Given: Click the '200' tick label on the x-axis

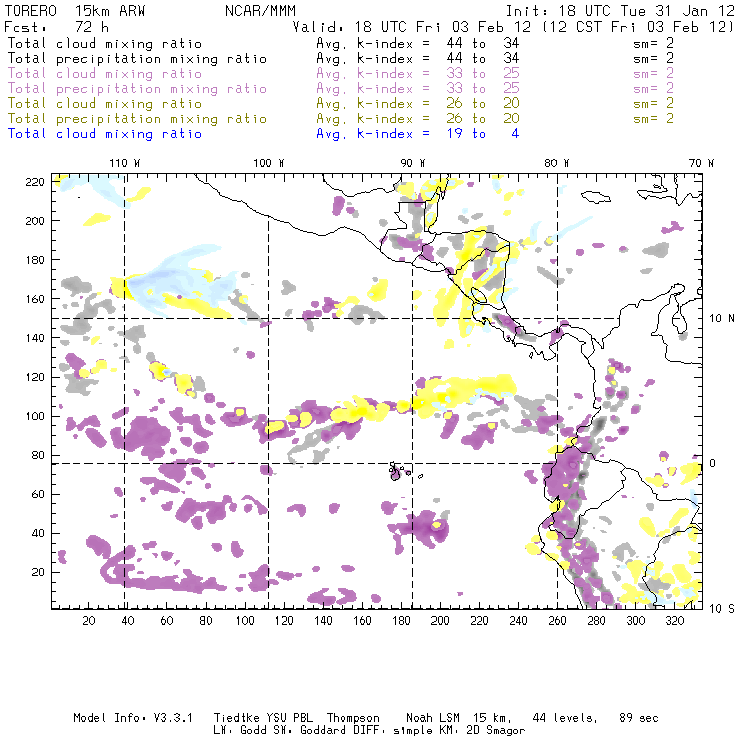Looking at the screenshot, I should click(440, 621).
